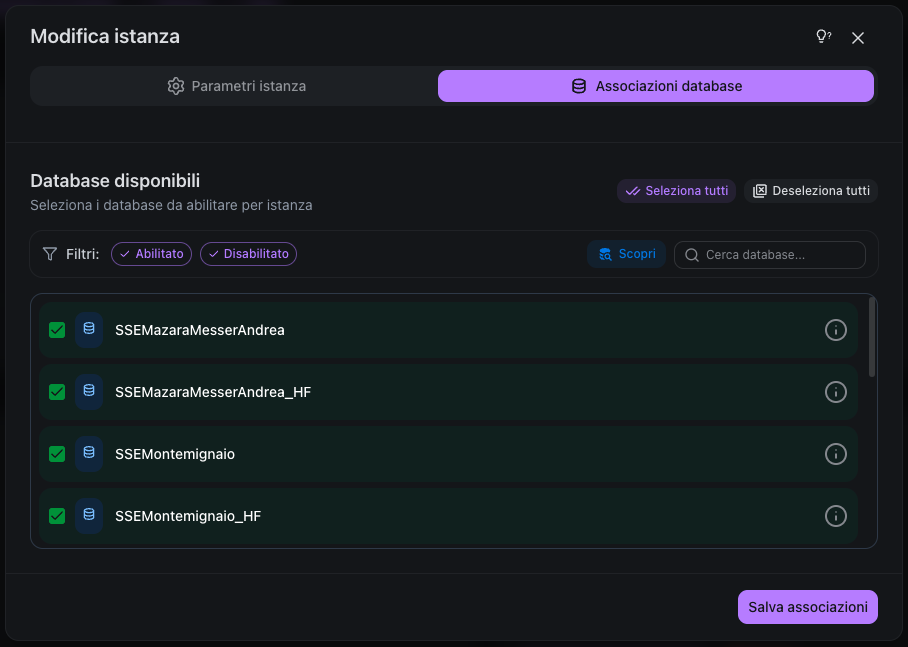Image resolution: width=908 pixels, height=647 pixels.
Task: Focus the Cerca database search field
Action: click(770, 255)
